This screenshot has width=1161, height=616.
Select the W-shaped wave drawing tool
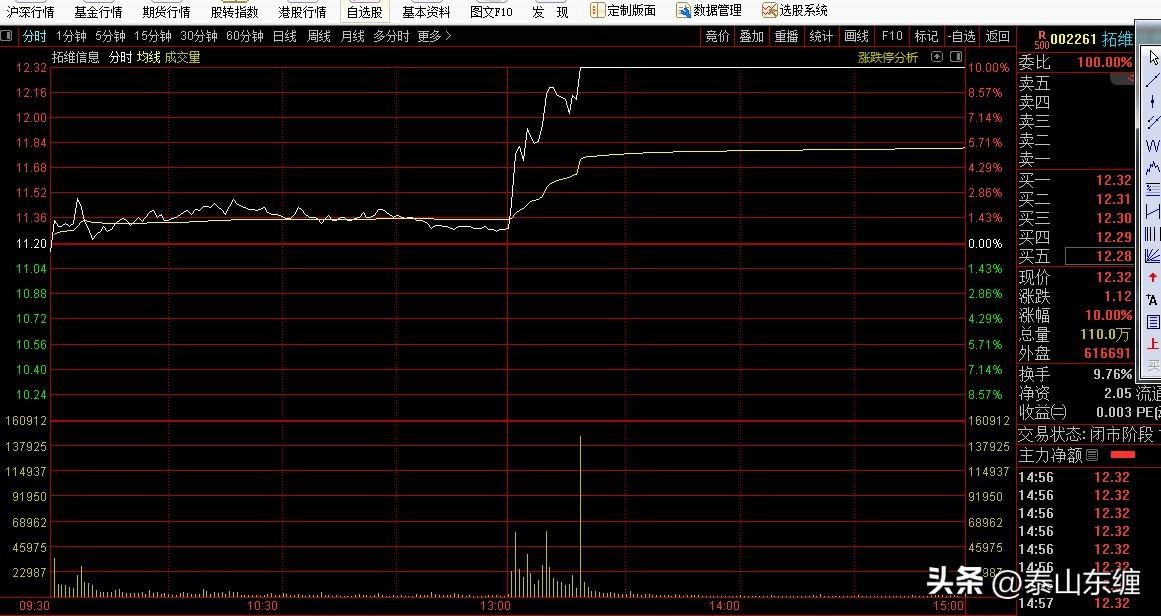[1153, 145]
